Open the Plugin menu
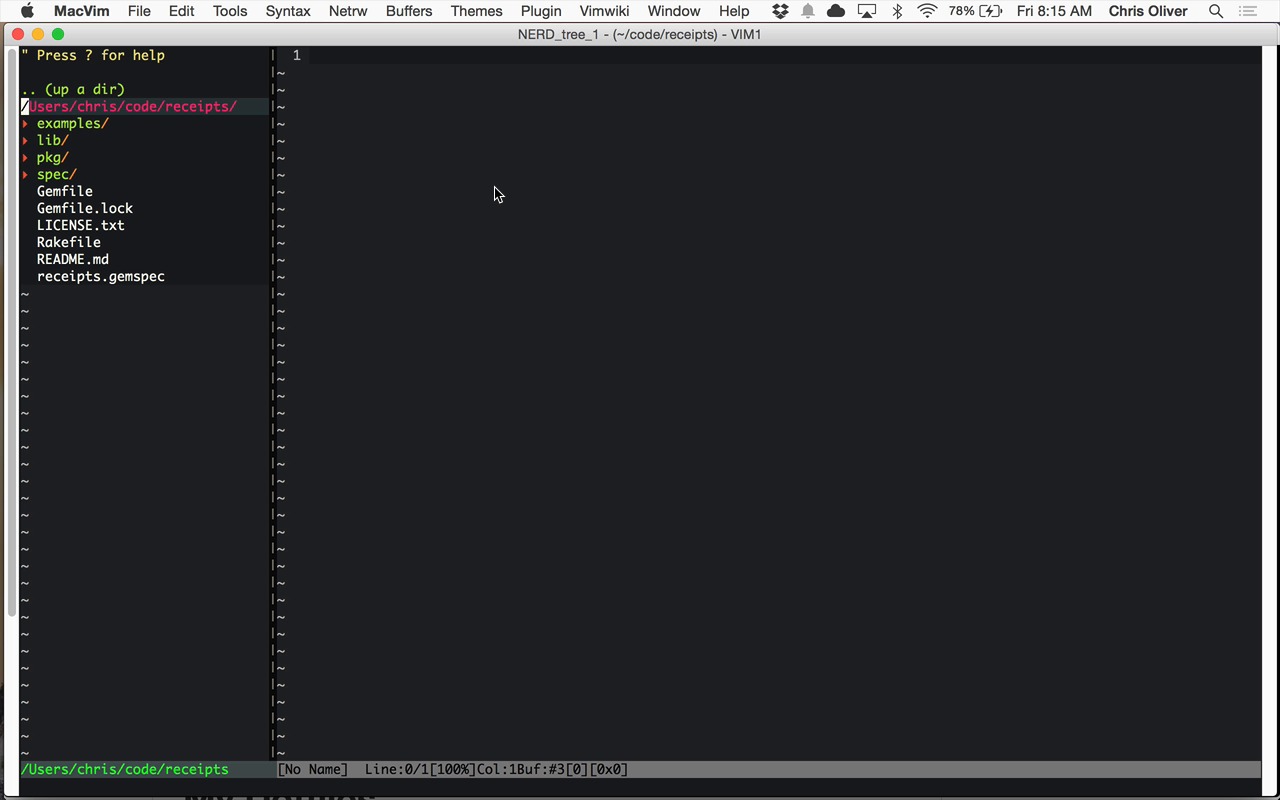The image size is (1280, 800). click(541, 11)
